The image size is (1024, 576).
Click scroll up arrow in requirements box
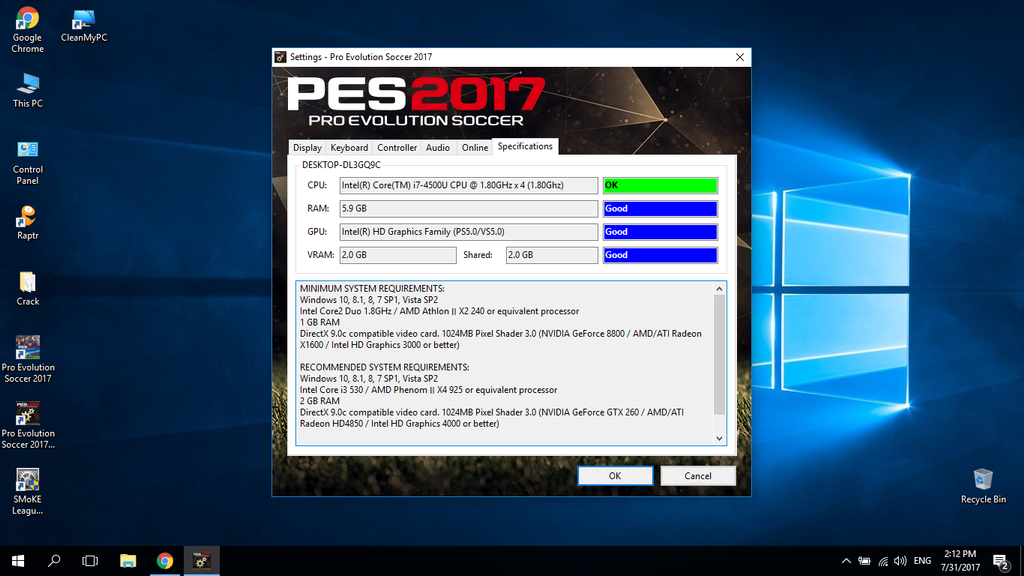(x=719, y=289)
